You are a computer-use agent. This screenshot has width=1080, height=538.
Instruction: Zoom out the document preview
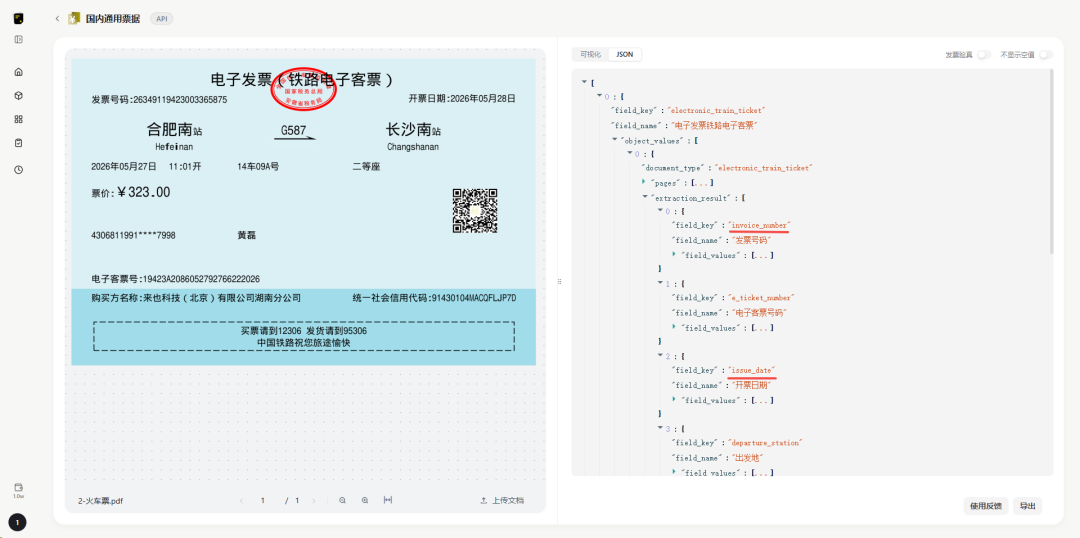pos(342,500)
